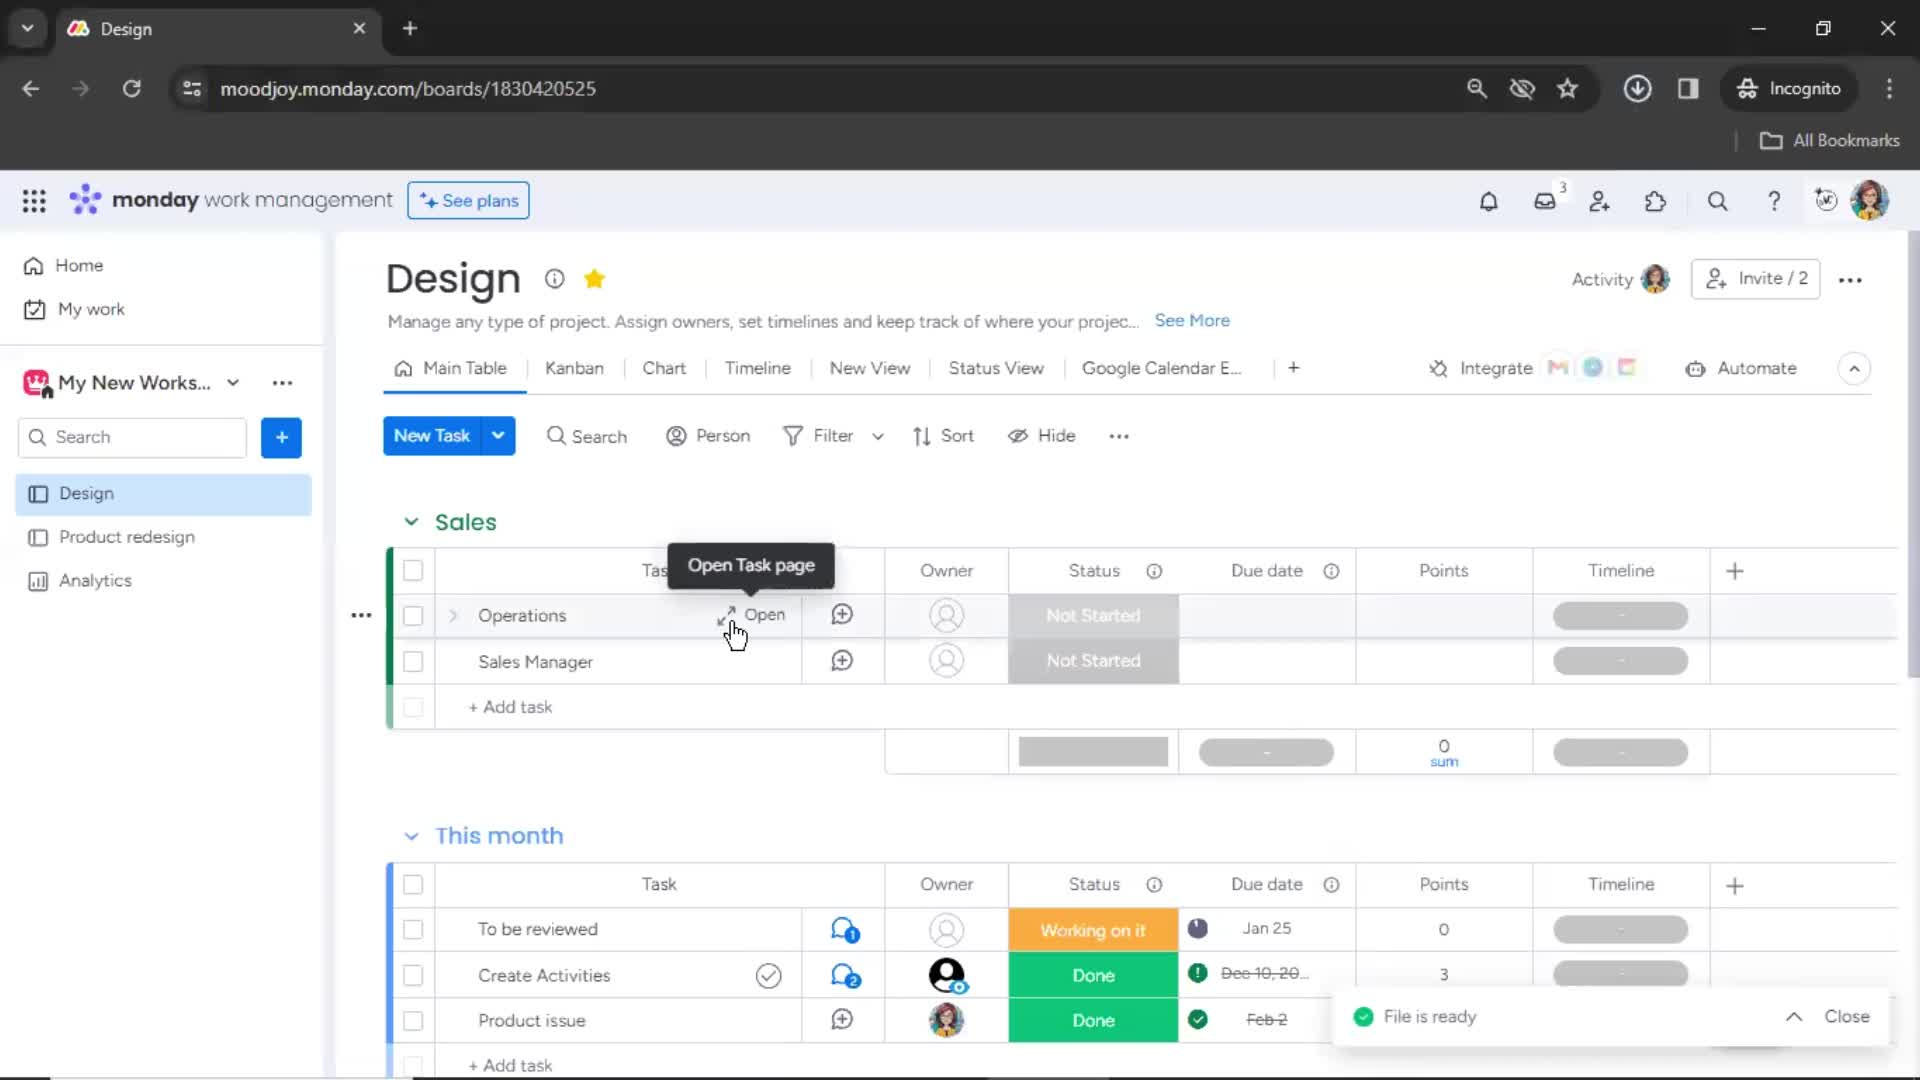Image resolution: width=1920 pixels, height=1080 pixels.
Task: Expand the File is ready notification chevron
Action: click(x=1794, y=1017)
